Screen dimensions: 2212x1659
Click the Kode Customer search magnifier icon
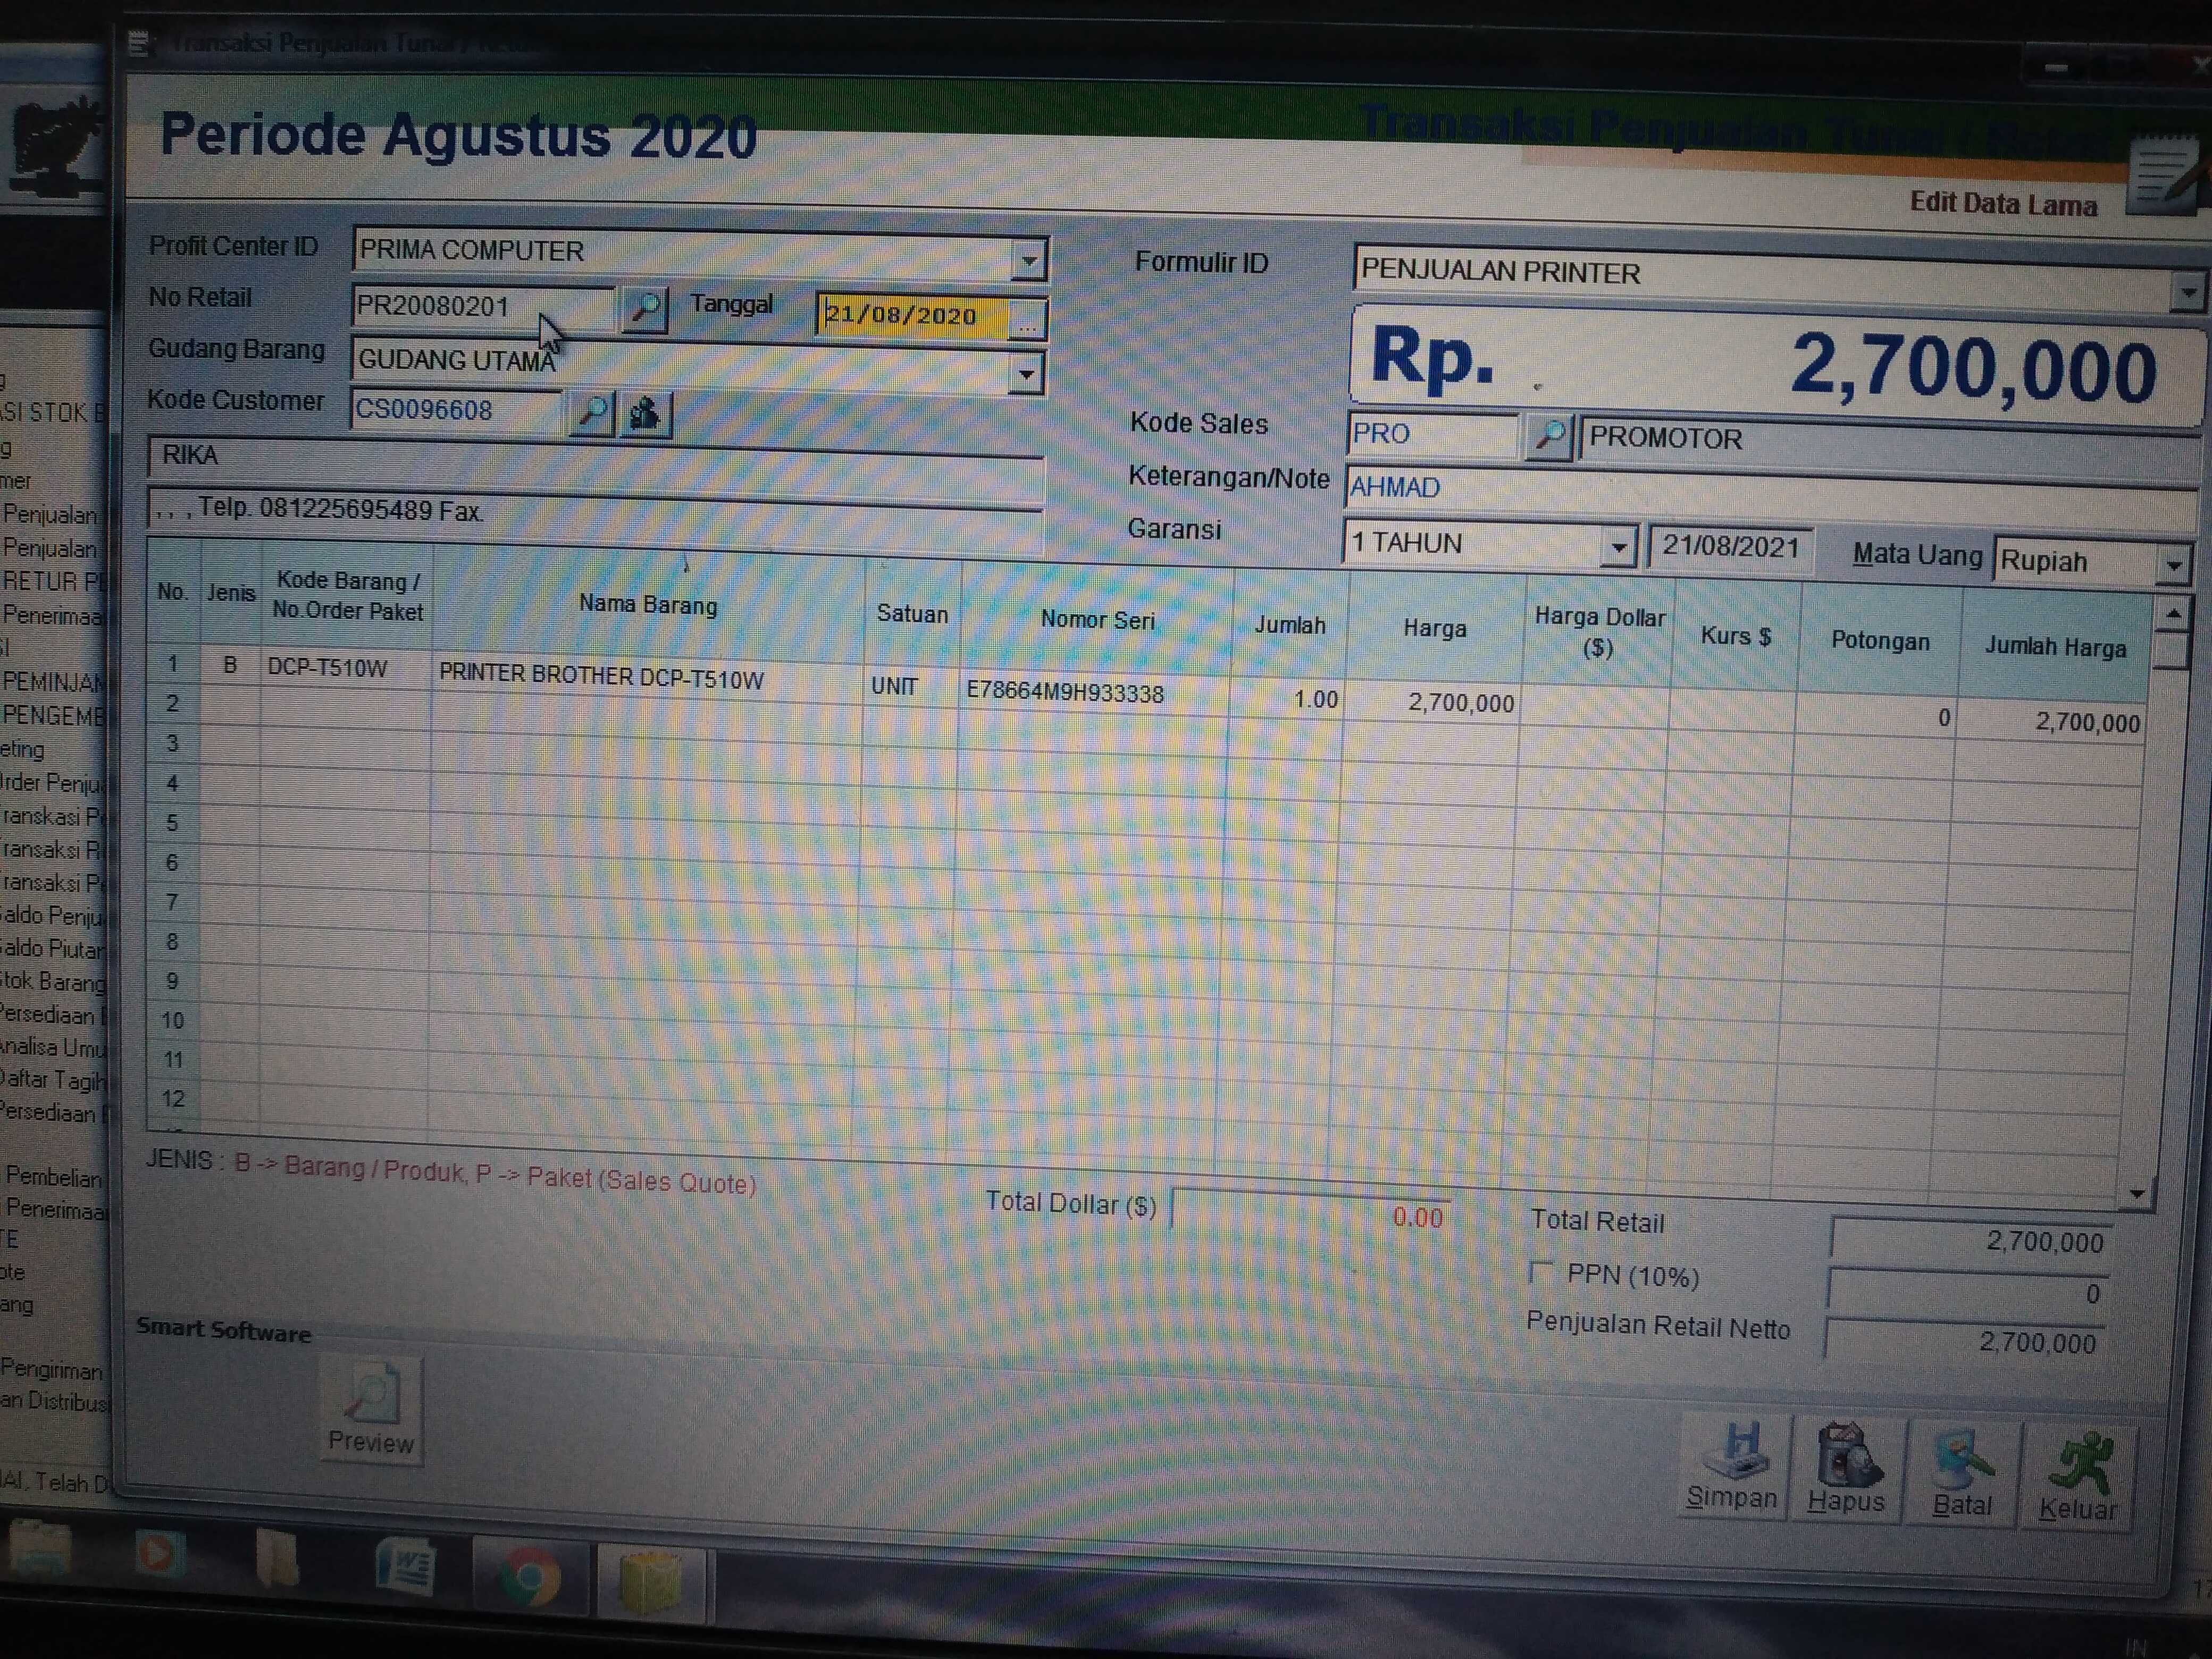592,411
